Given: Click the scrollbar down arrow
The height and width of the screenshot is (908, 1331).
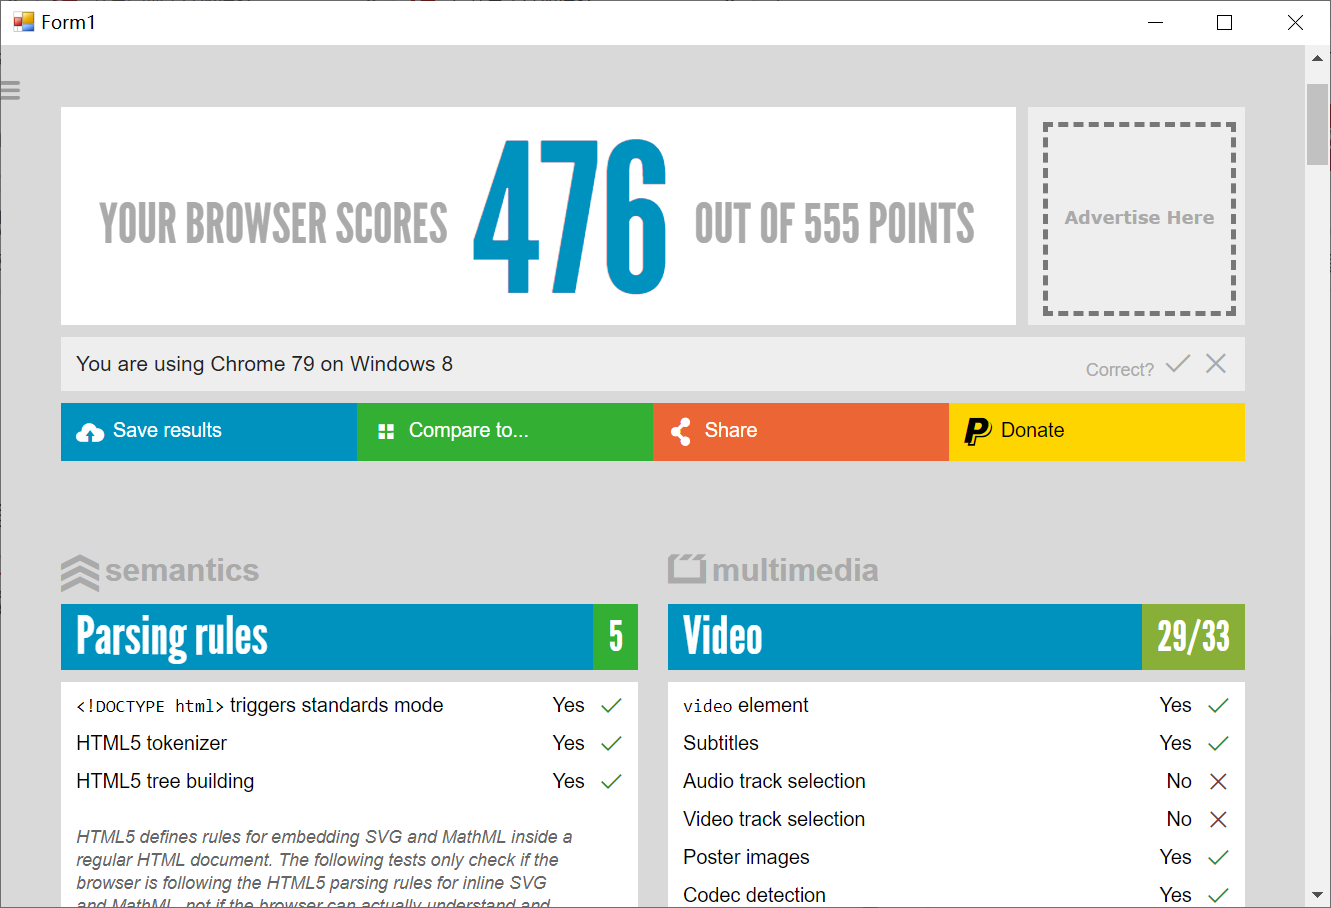Looking at the screenshot, I should pos(1317,895).
